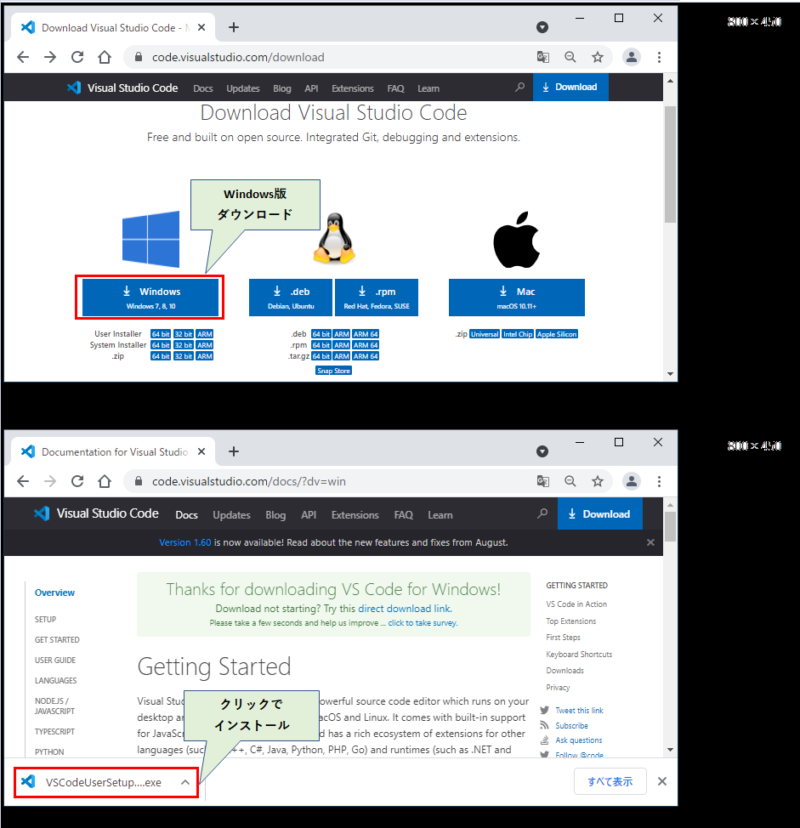
Task: Close the downloads bar with the X icon
Action: [x=661, y=782]
